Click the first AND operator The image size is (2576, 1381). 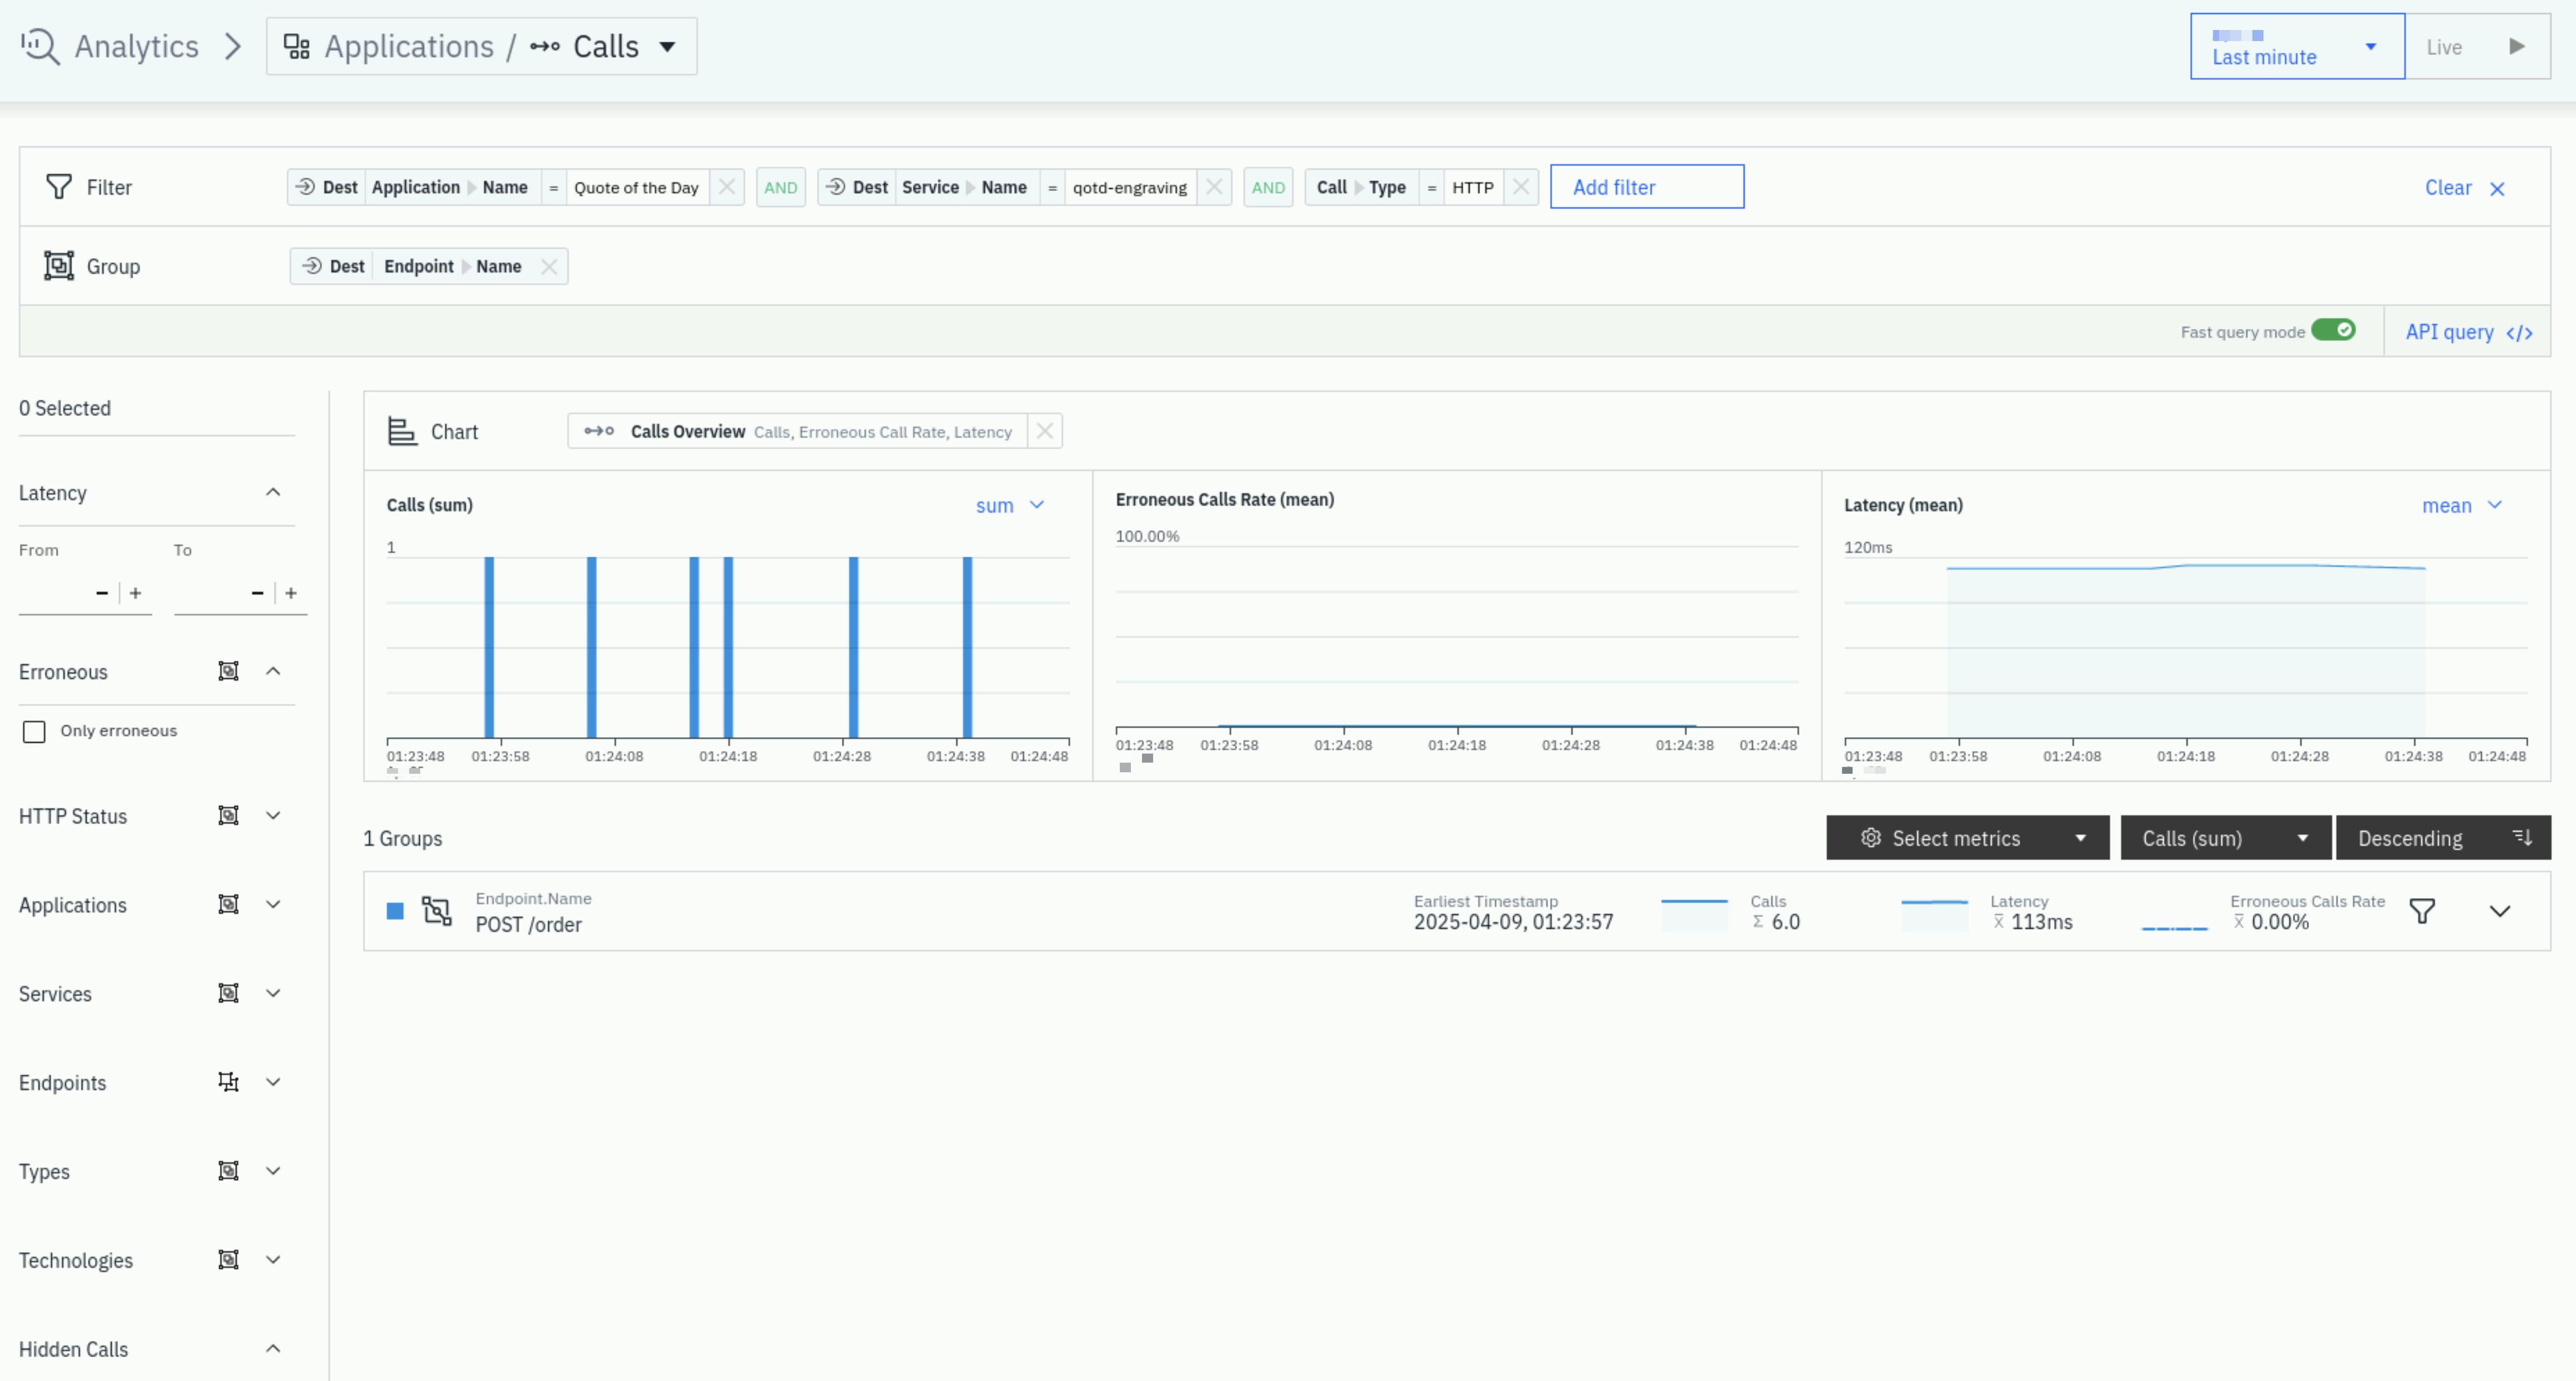(x=780, y=187)
